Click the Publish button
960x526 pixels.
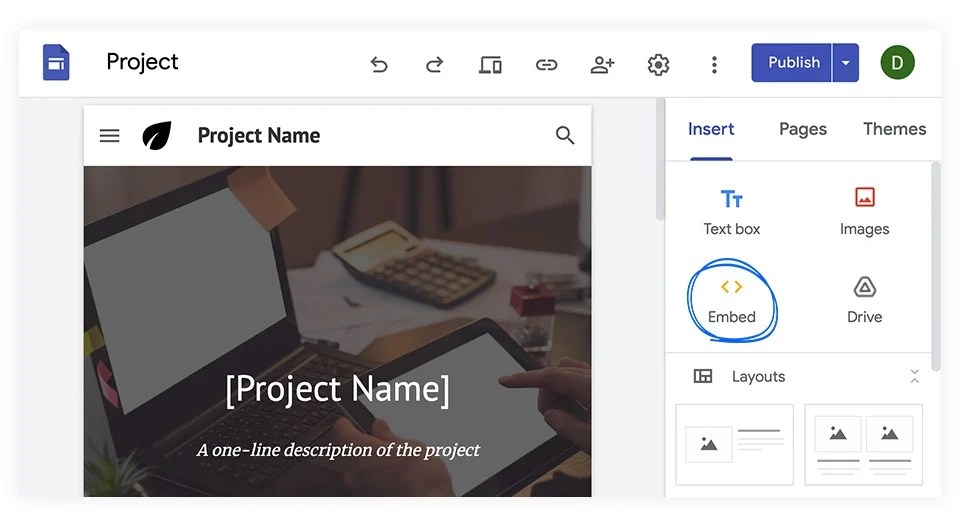coord(792,62)
